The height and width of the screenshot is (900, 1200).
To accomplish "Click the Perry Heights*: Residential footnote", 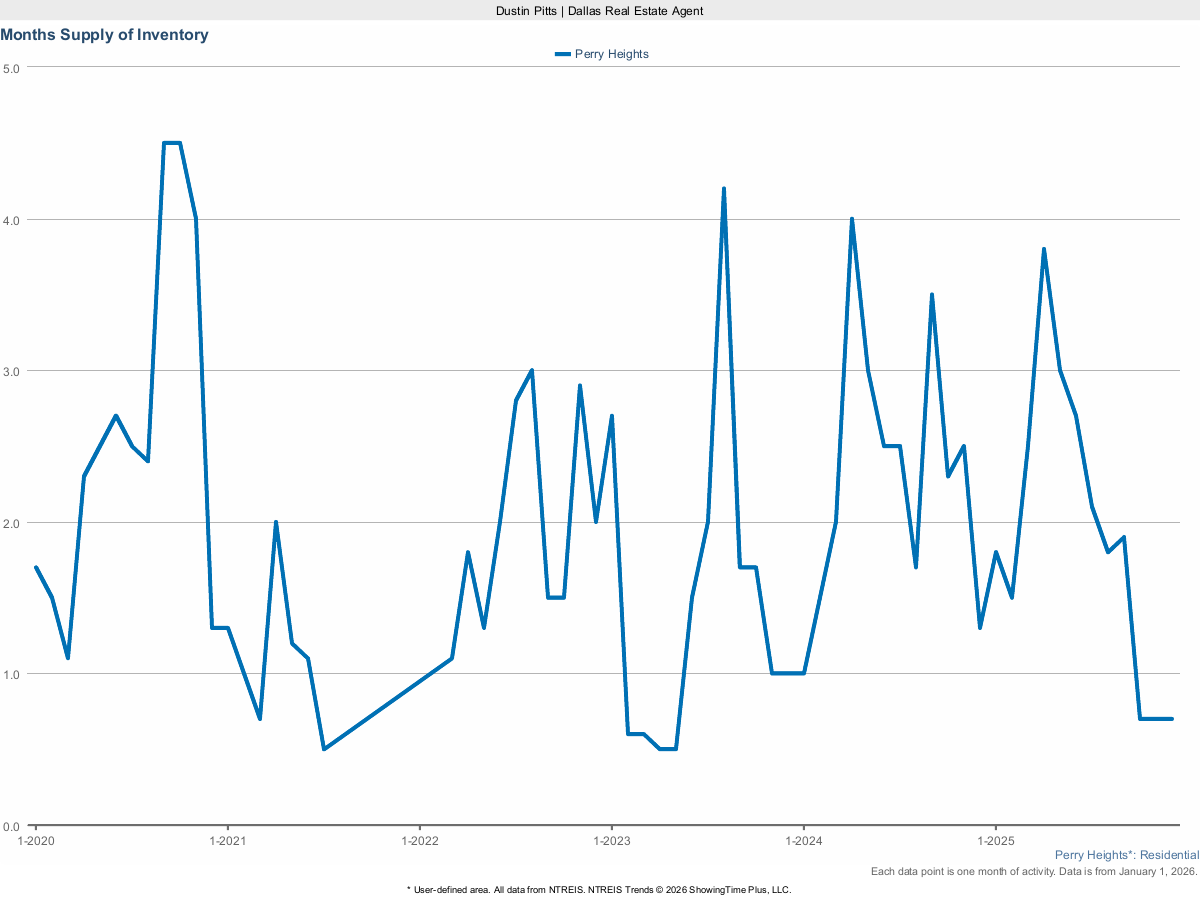I will pos(1126,855).
